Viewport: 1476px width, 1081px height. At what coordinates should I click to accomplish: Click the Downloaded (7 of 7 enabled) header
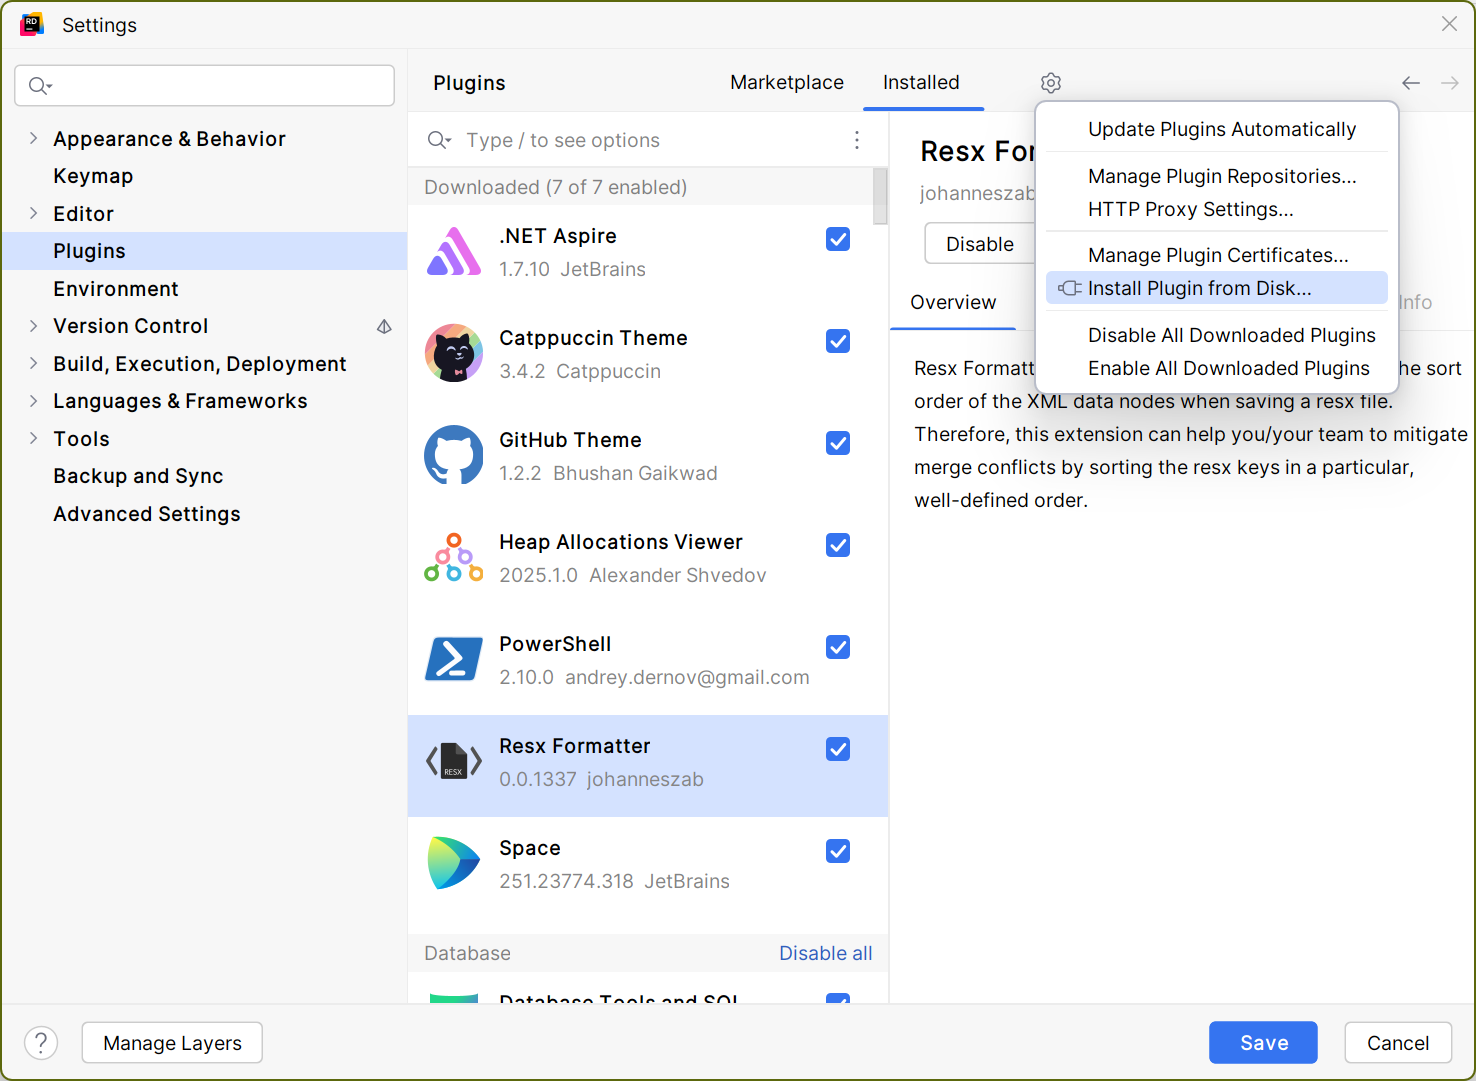[x=555, y=187]
